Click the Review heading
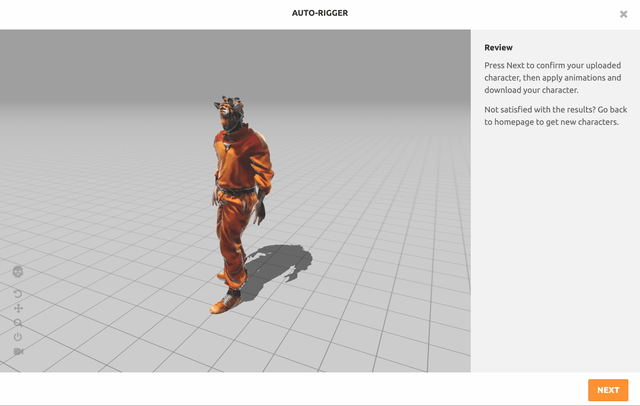The image size is (640, 406). 498,47
